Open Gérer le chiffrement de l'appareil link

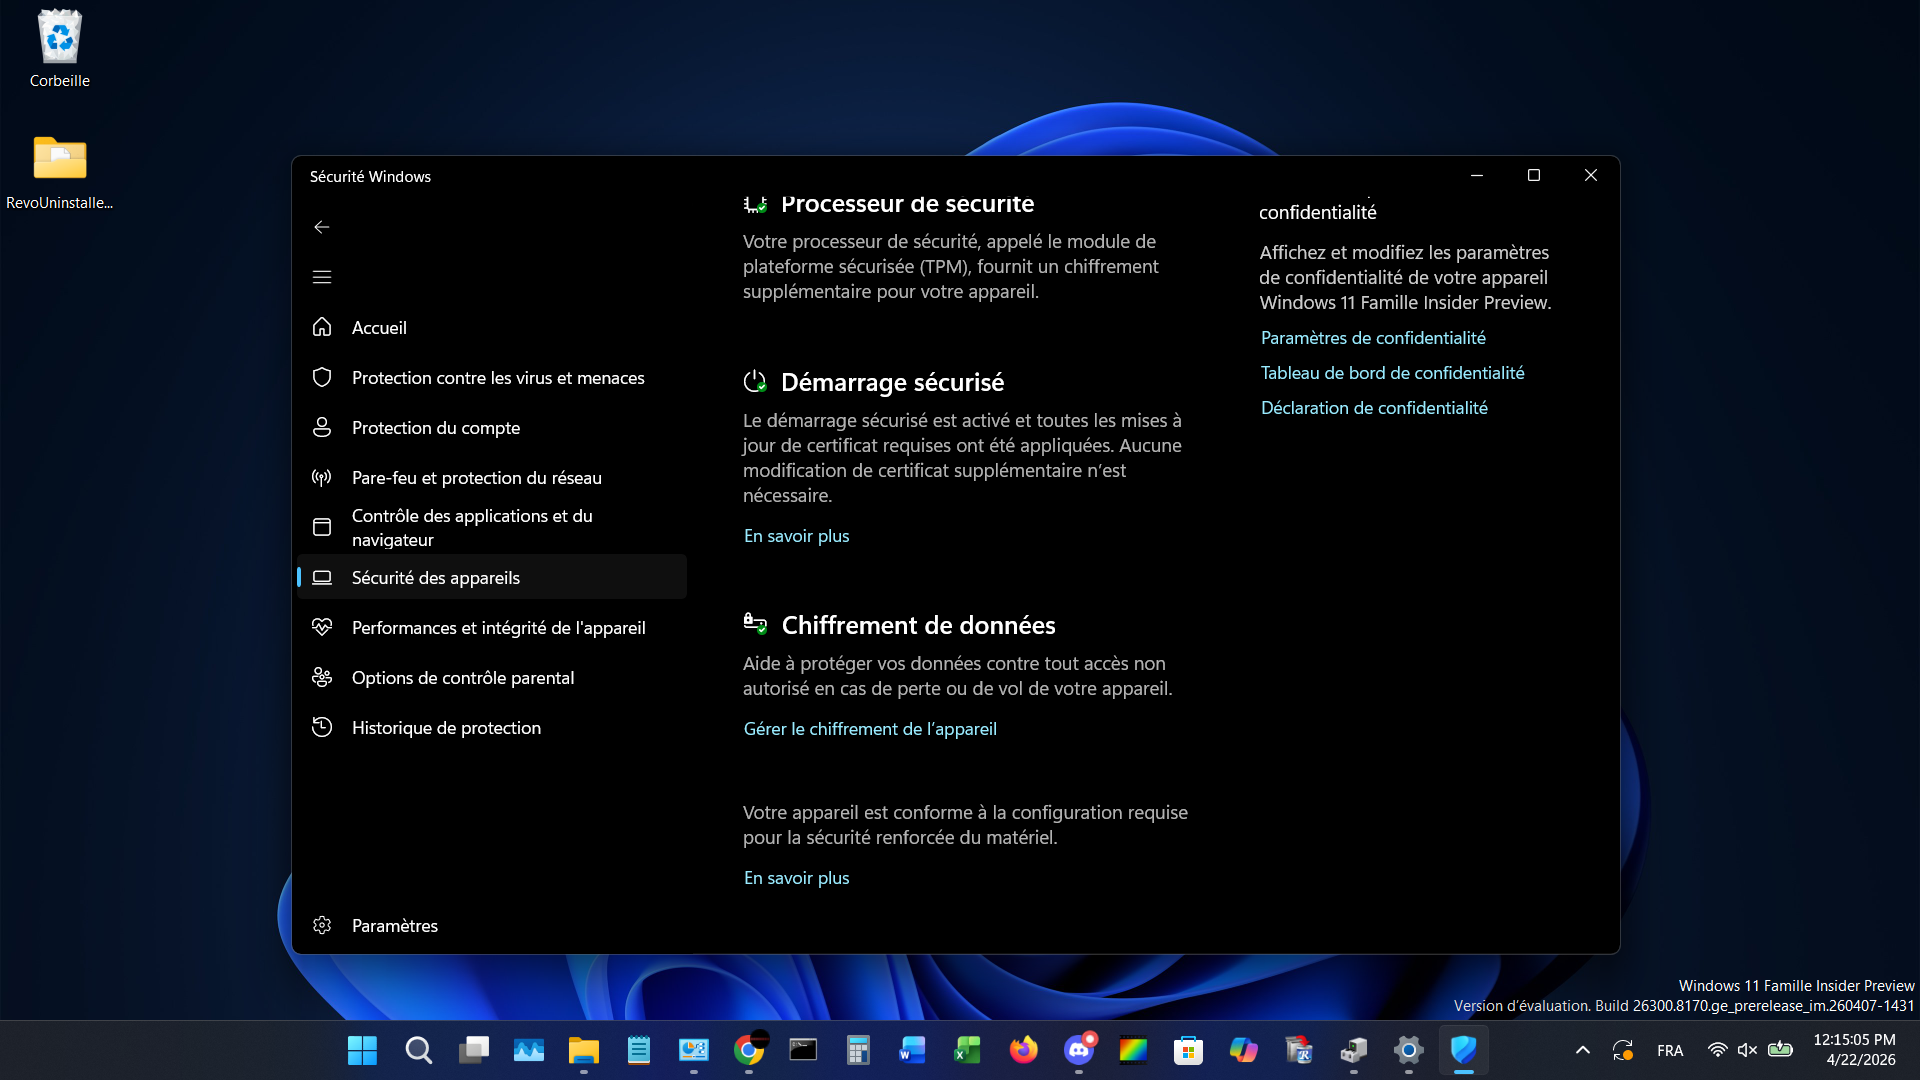[869, 728]
